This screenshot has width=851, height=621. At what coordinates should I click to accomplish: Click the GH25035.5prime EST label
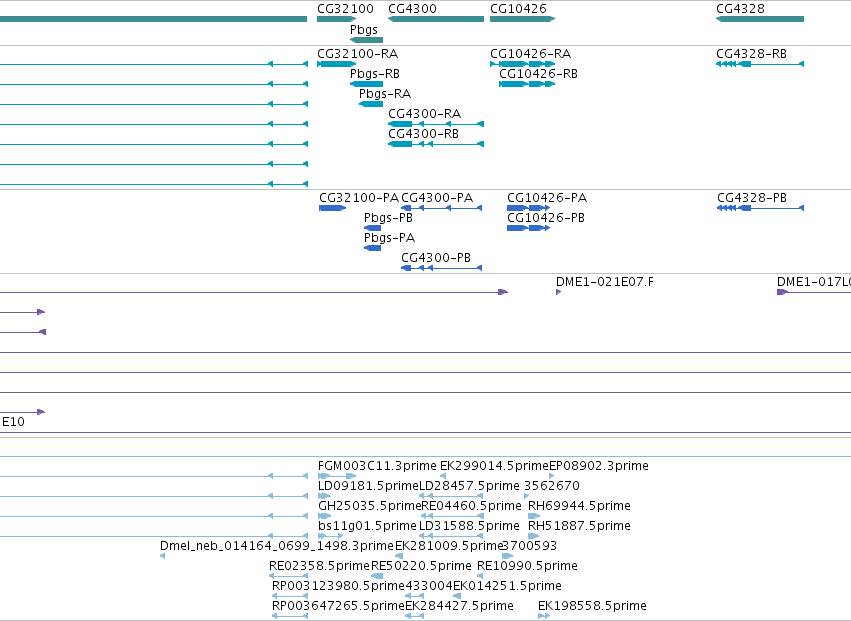[x=370, y=506]
